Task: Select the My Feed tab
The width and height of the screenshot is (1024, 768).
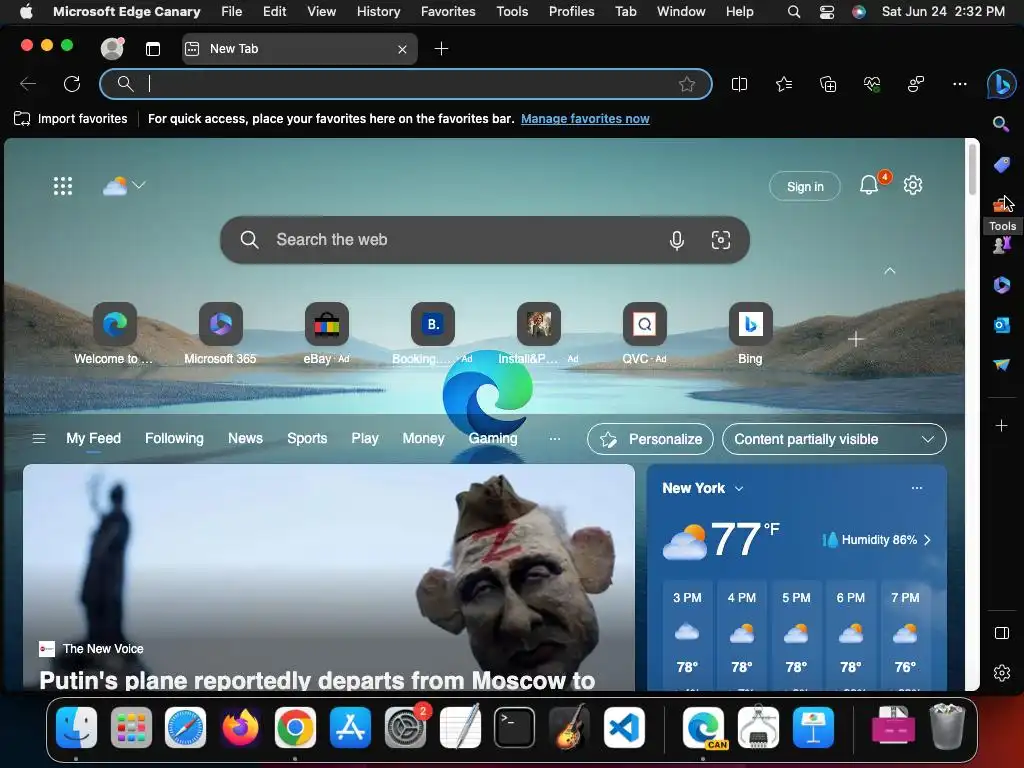Action: [x=93, y=439]
